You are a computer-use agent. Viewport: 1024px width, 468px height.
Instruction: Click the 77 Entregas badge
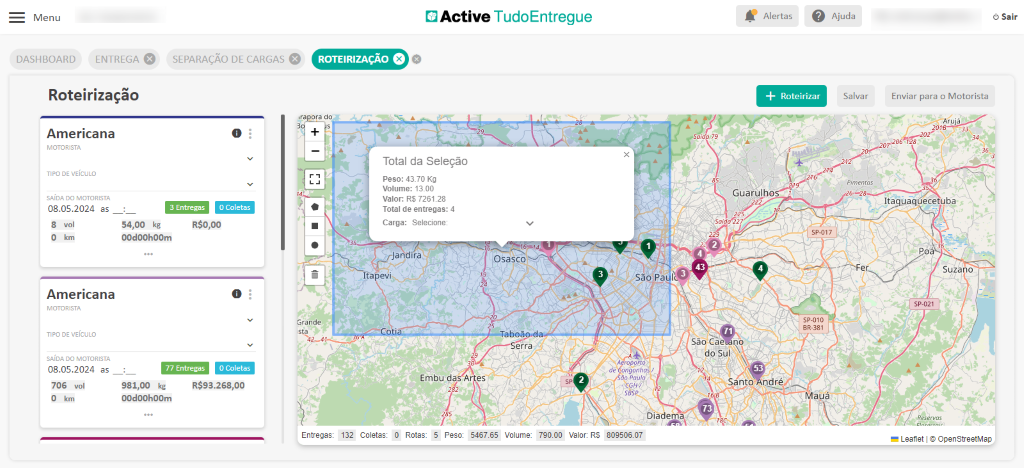pos(185,368)
